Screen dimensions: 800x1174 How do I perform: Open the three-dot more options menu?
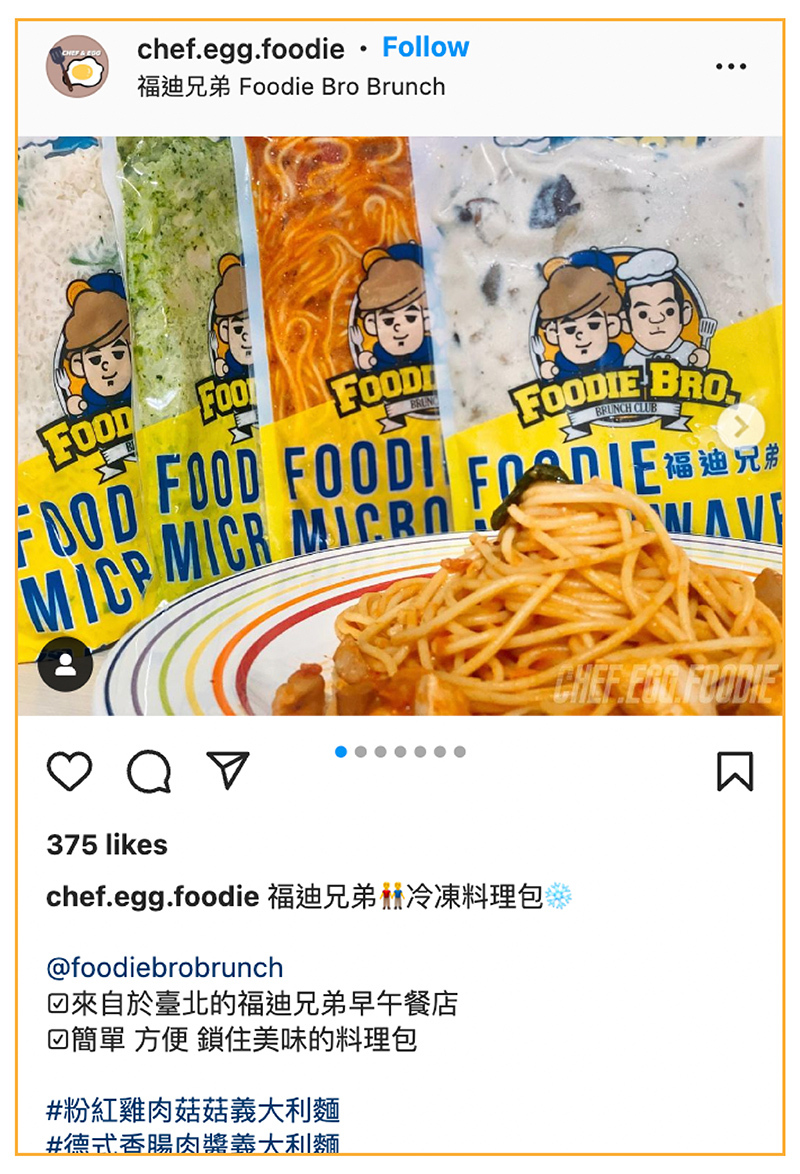[730, 67]
